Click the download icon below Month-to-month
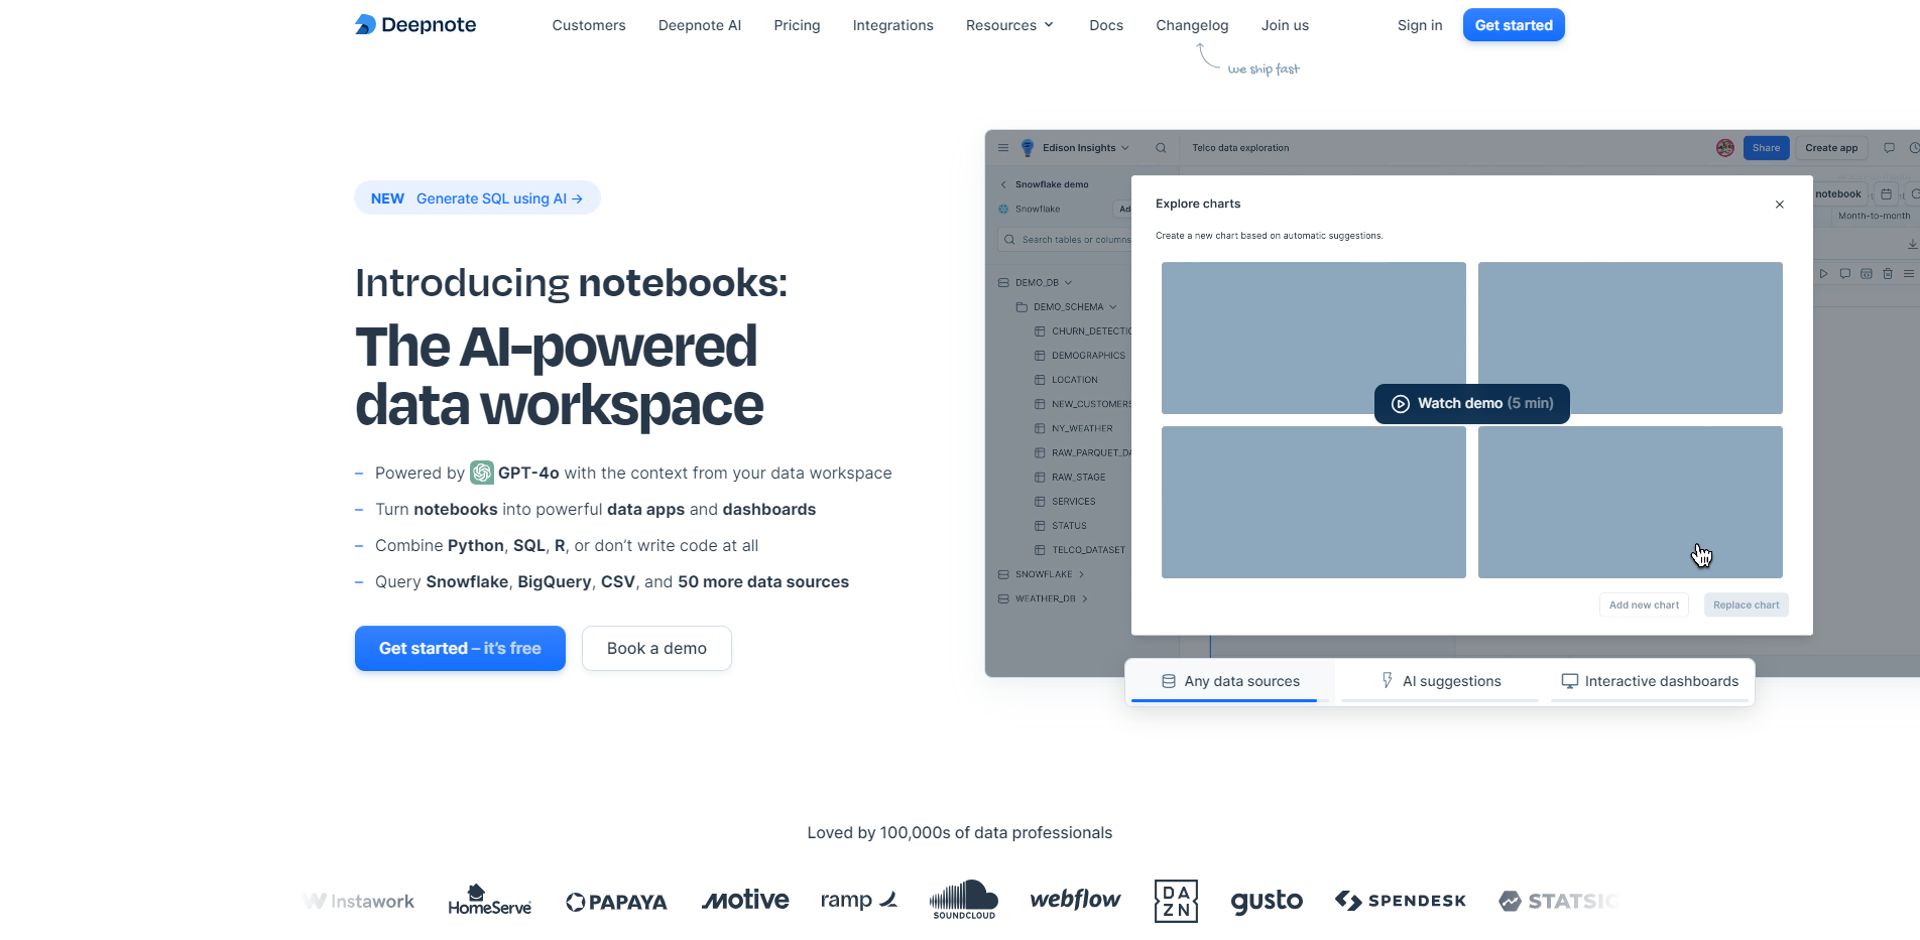Viewport: 1920px width, 940px height. click(x=1912, y=244)
